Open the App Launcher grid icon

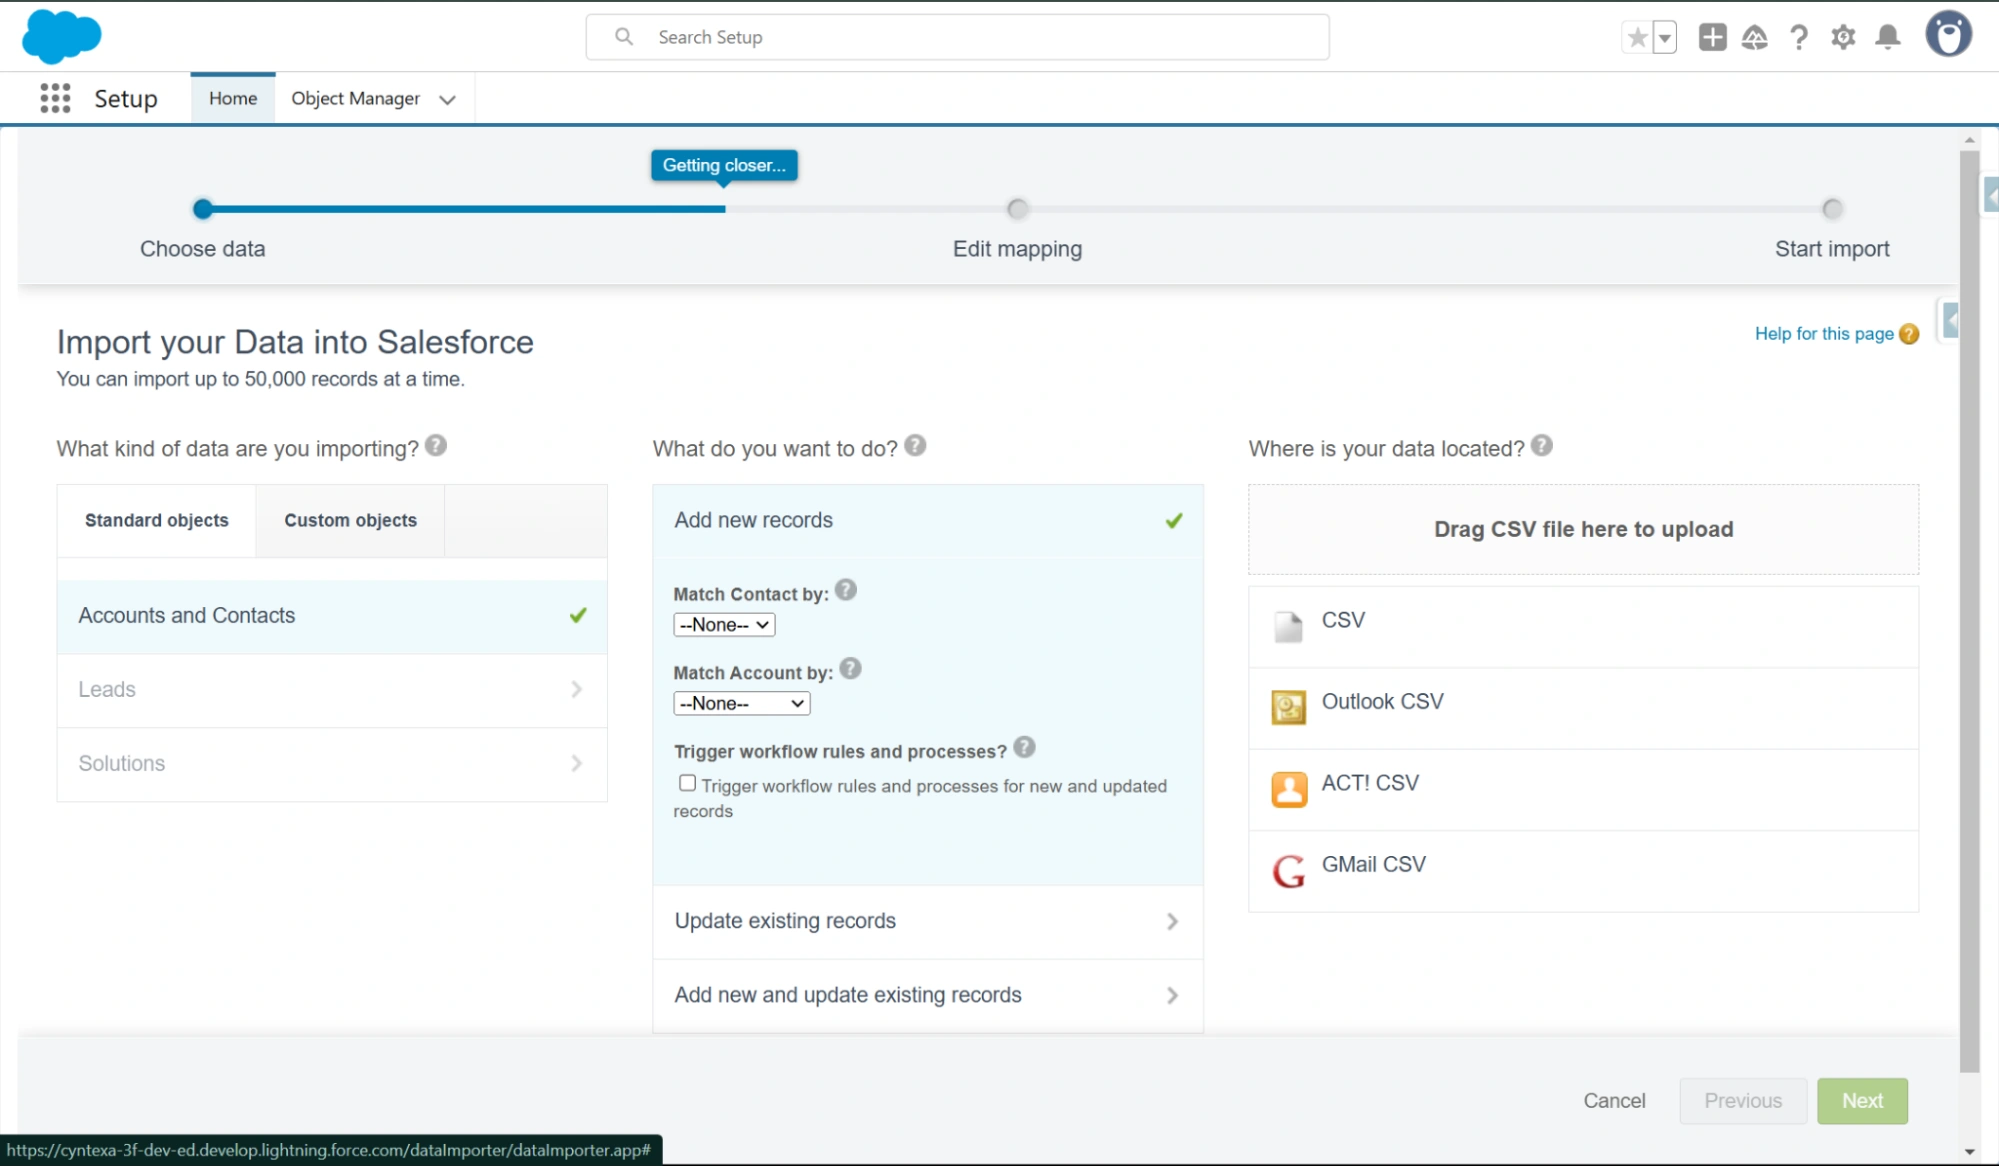click(55, 98)
